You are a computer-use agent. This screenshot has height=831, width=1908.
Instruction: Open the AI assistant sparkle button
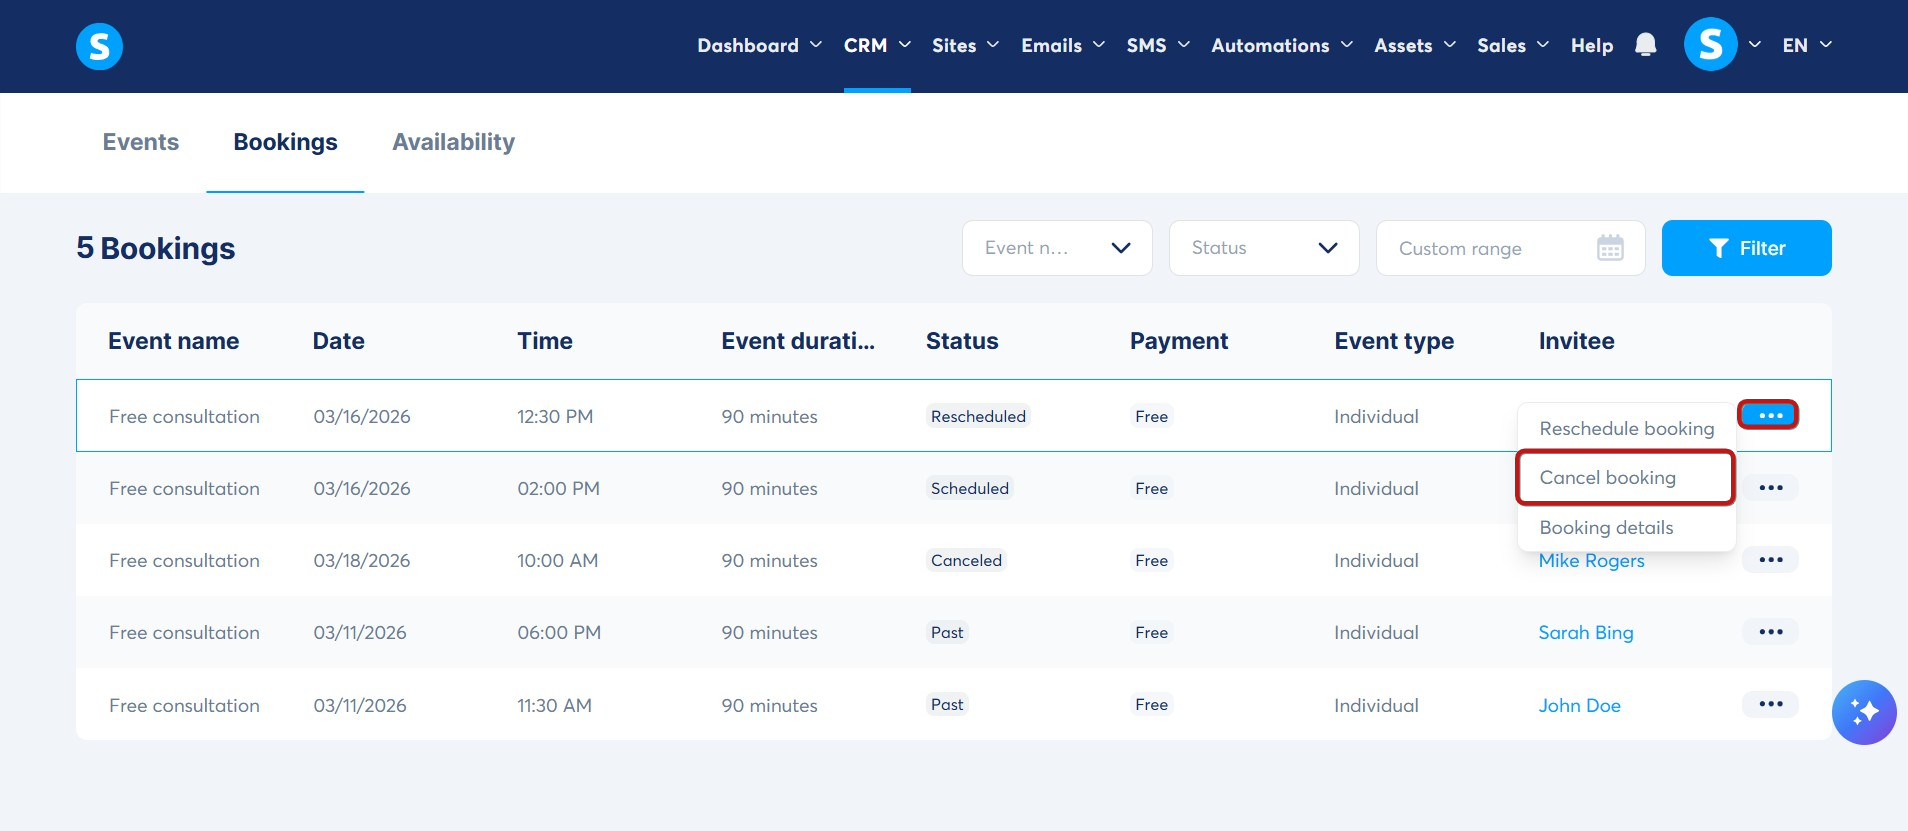[x=1863, y=712]
